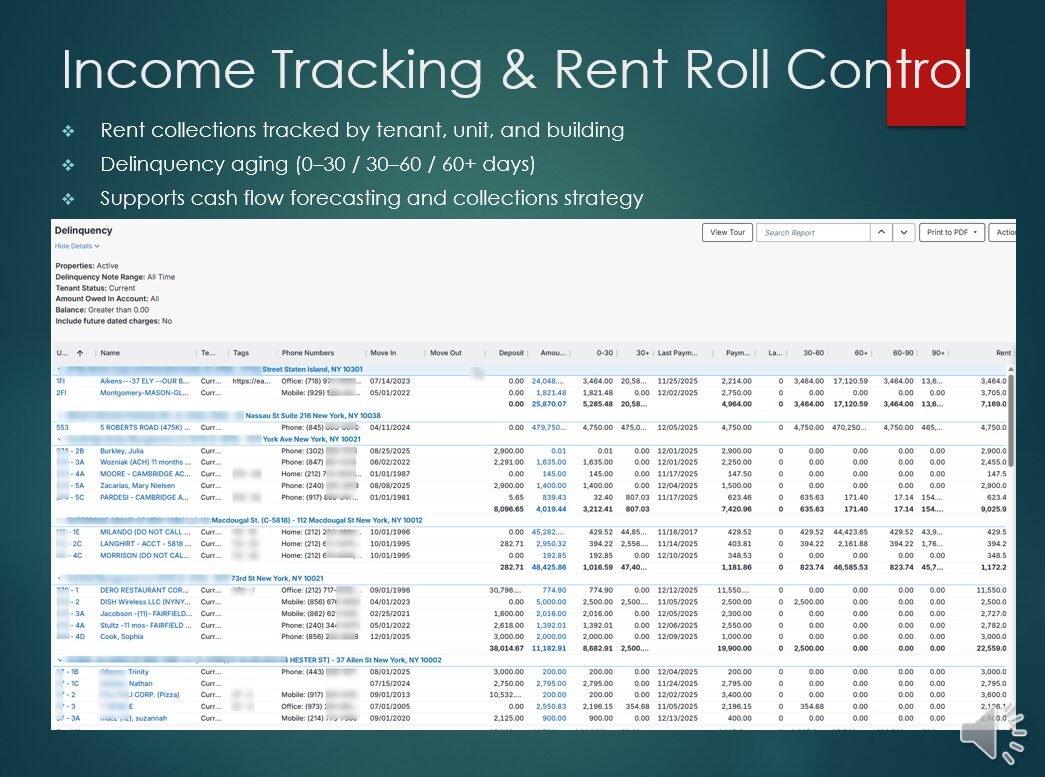Viewport: 1045px width, 777px height.
Task: Select the Move In column header
Action: pos(383,353)
